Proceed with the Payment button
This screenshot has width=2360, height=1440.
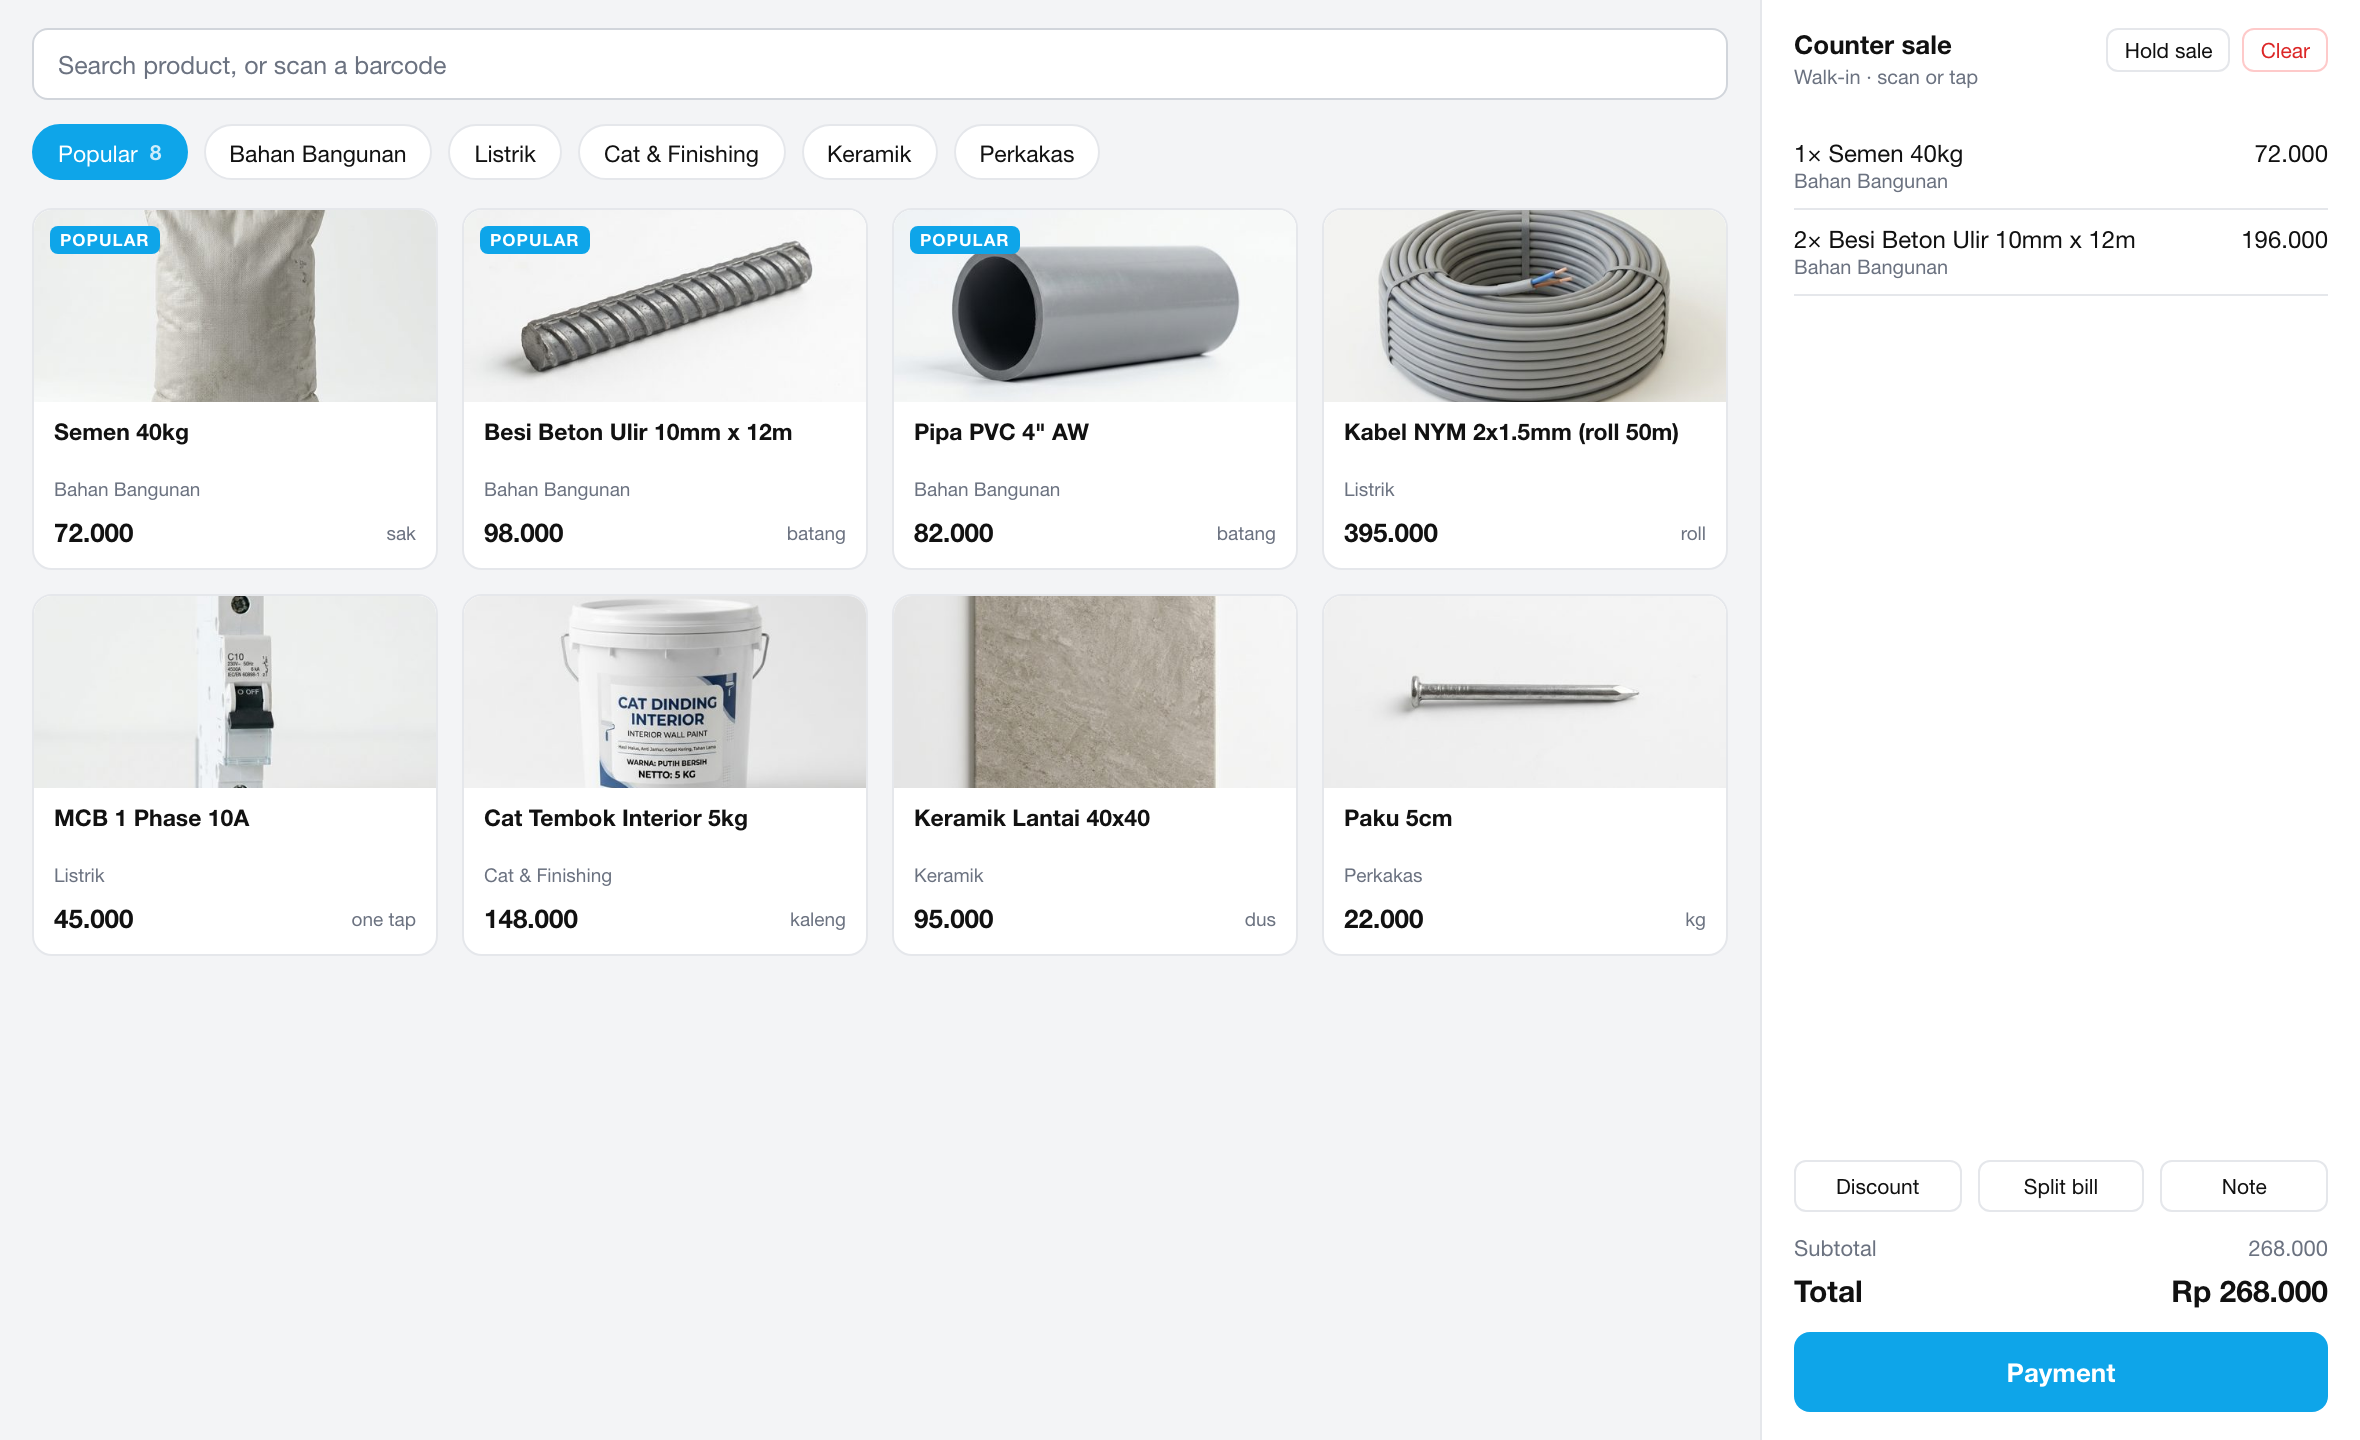pos(2061,1373)
